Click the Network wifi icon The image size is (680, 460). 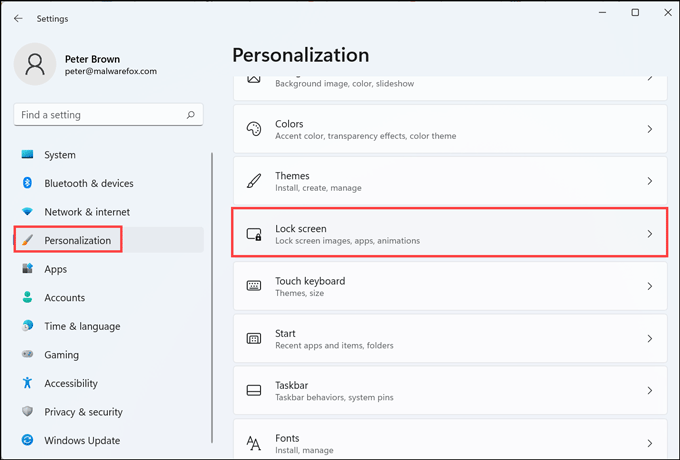click(27, 212)
